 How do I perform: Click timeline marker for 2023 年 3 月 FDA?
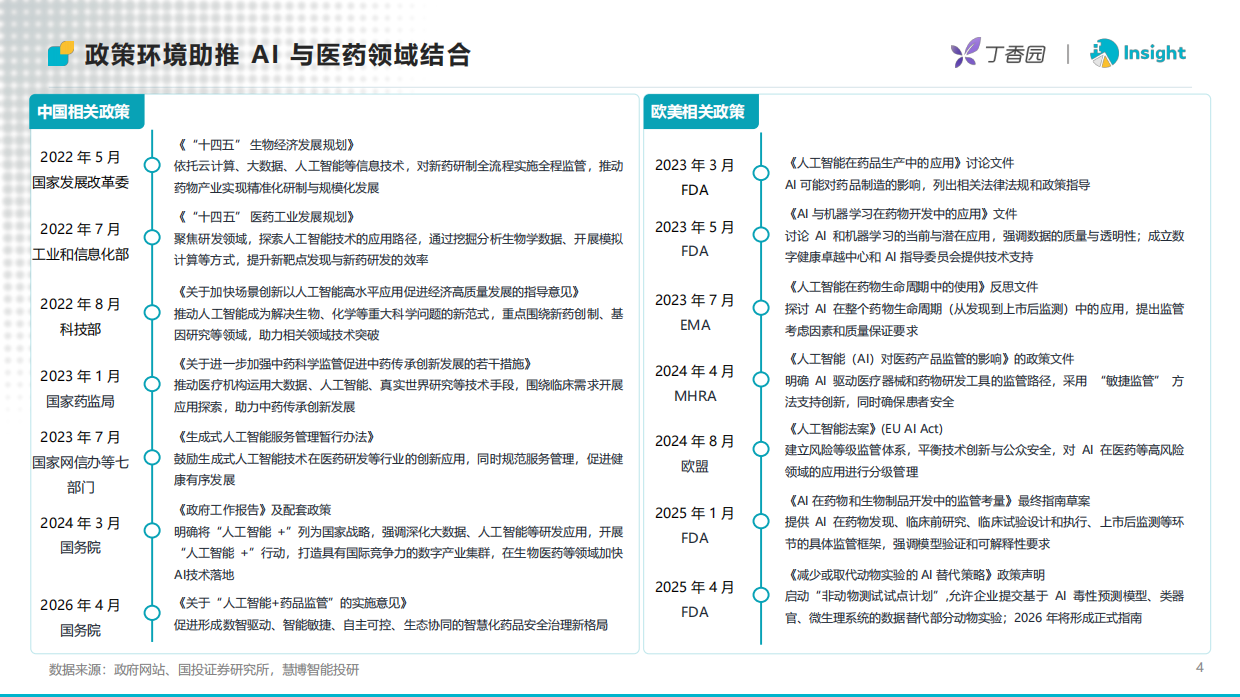click(x=762, y=174)
